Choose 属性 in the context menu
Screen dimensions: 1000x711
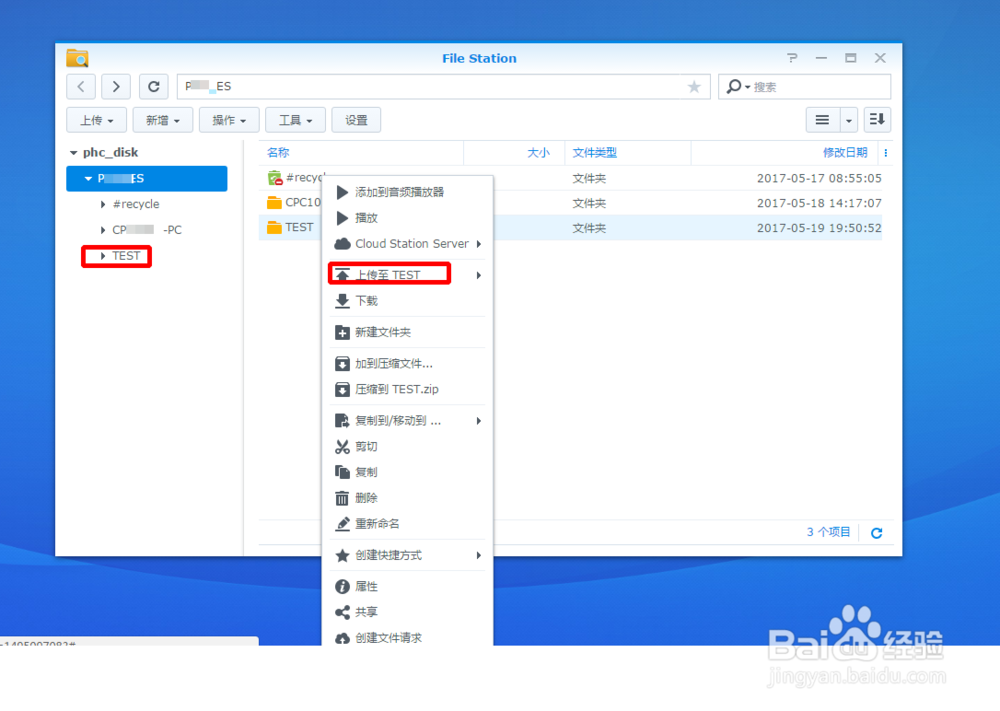(x=407, y=586)
